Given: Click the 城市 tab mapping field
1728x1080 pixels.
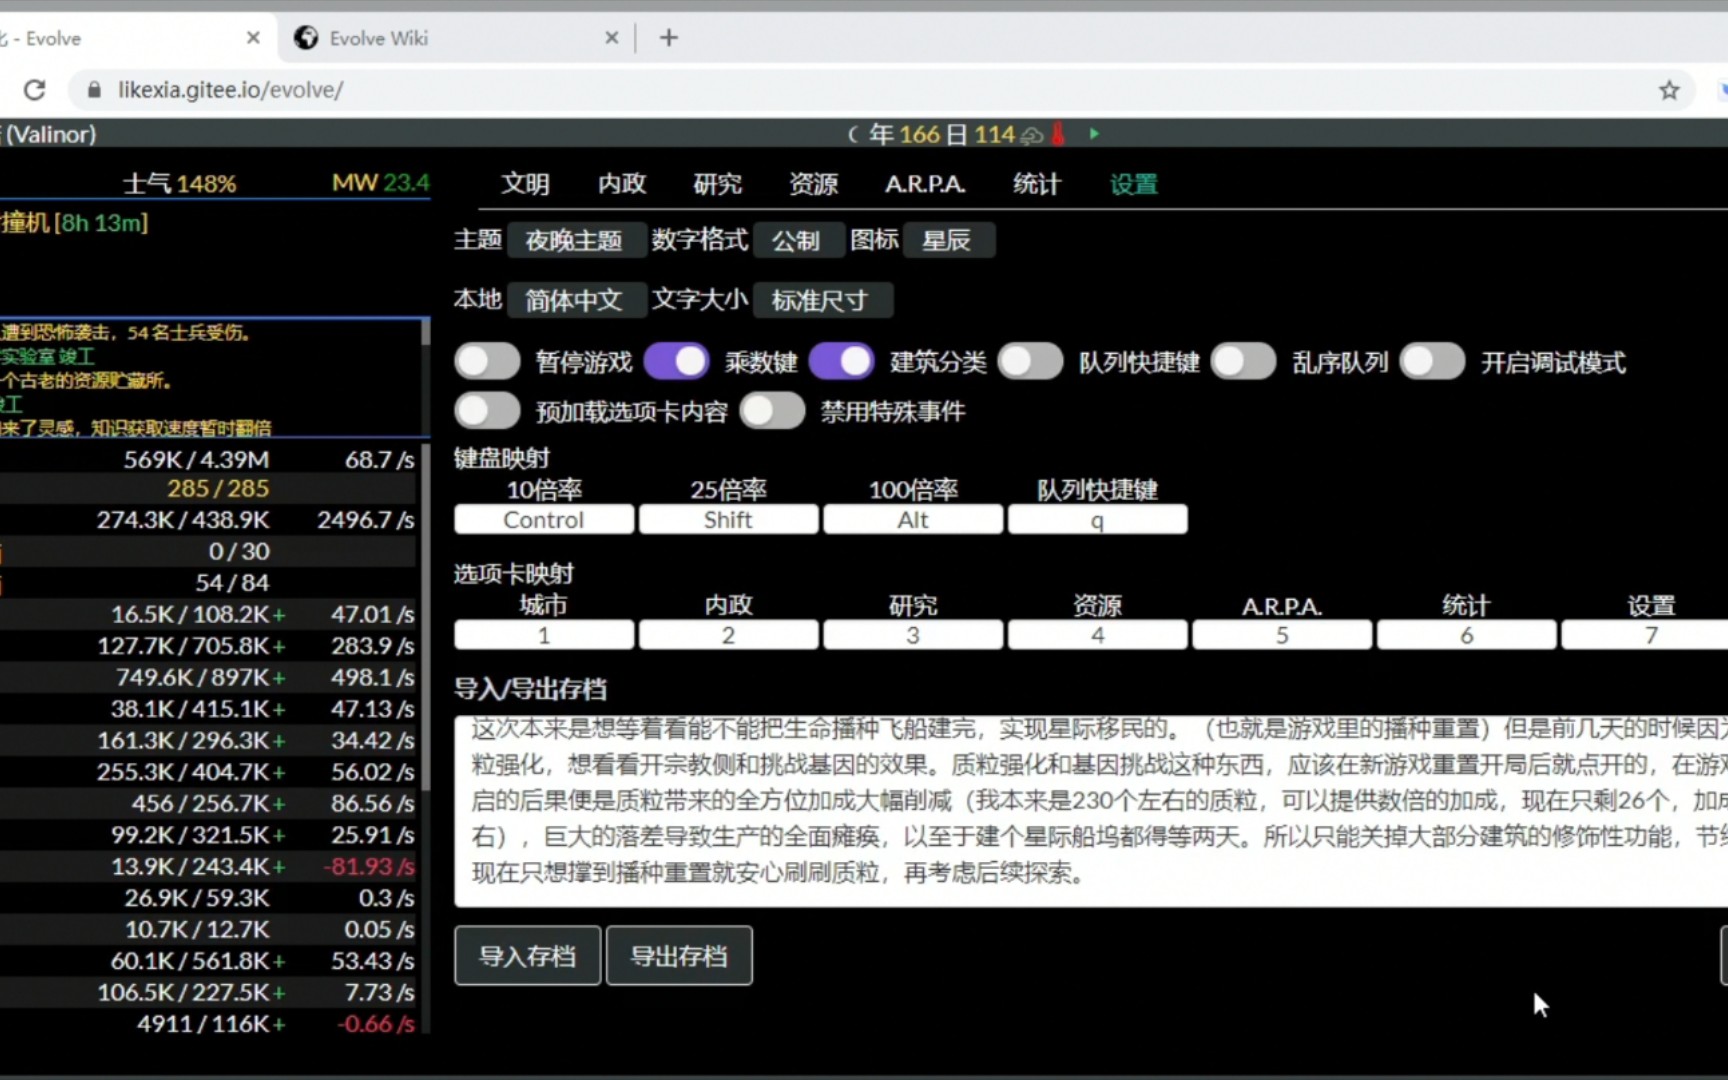Looking at the screenshot, I should 544,635.
